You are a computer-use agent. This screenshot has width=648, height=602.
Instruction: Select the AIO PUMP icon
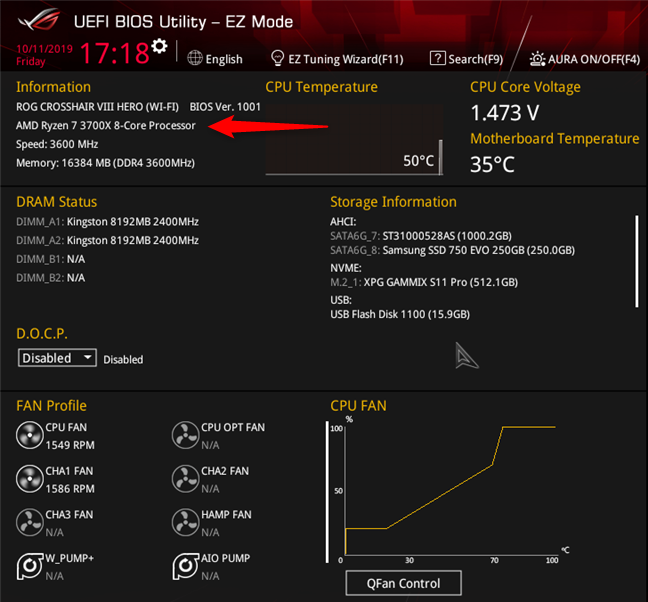[186, 566]
